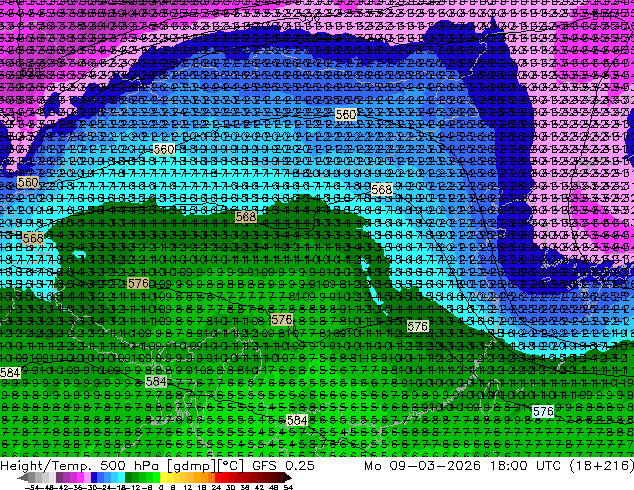Pick the bright red legend swatch above 24
634x490 pixels.
(x=218, y=478)
